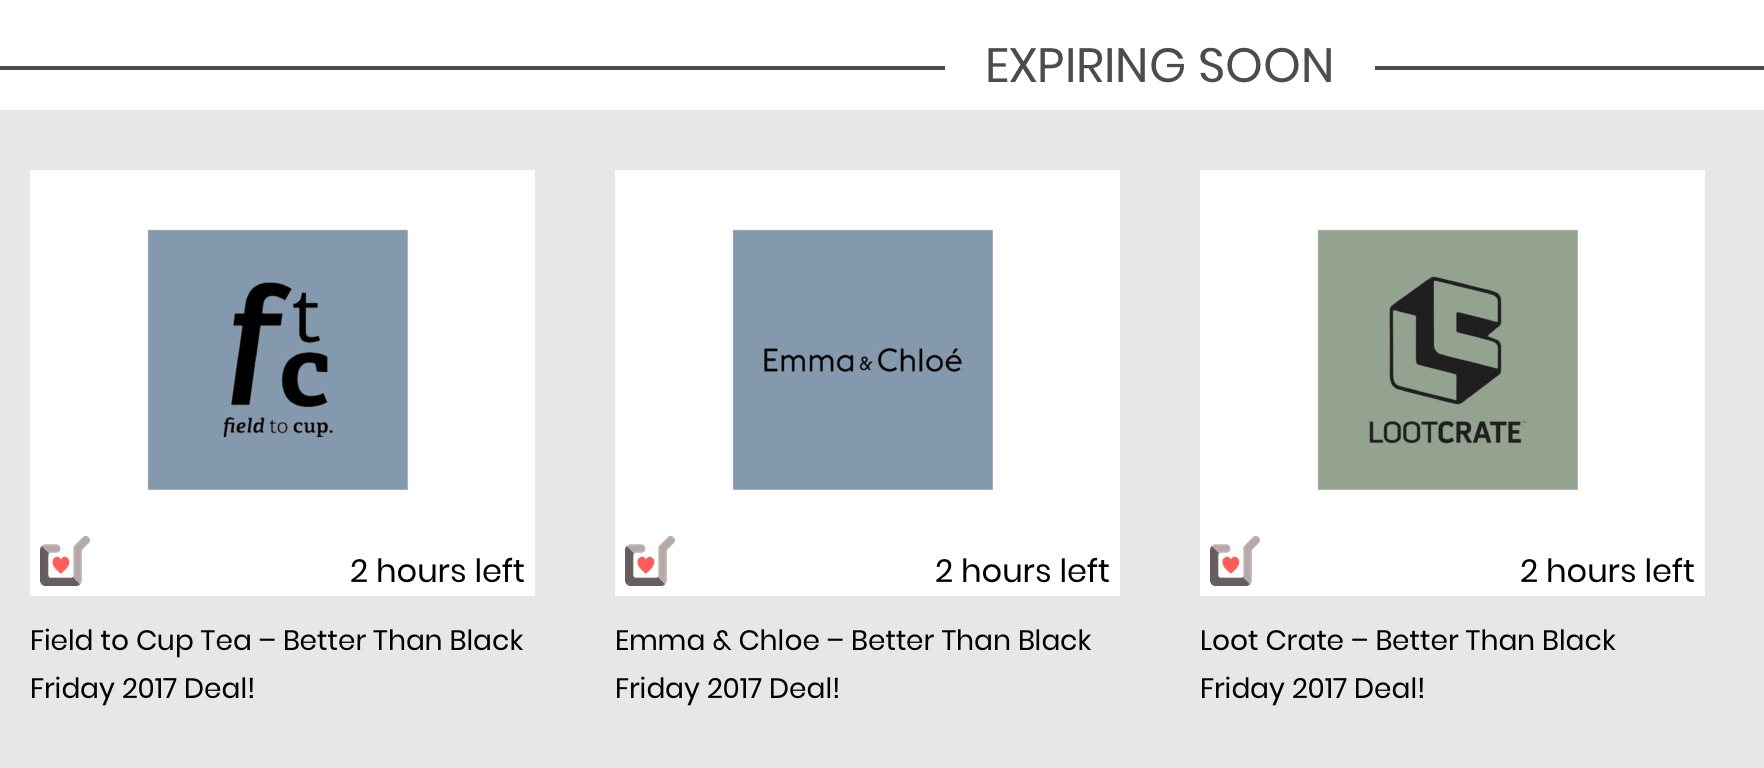Click 'Friday 2017 Deal!' line under Loot Crate

pyautogui.click(x=1312, y=689)
